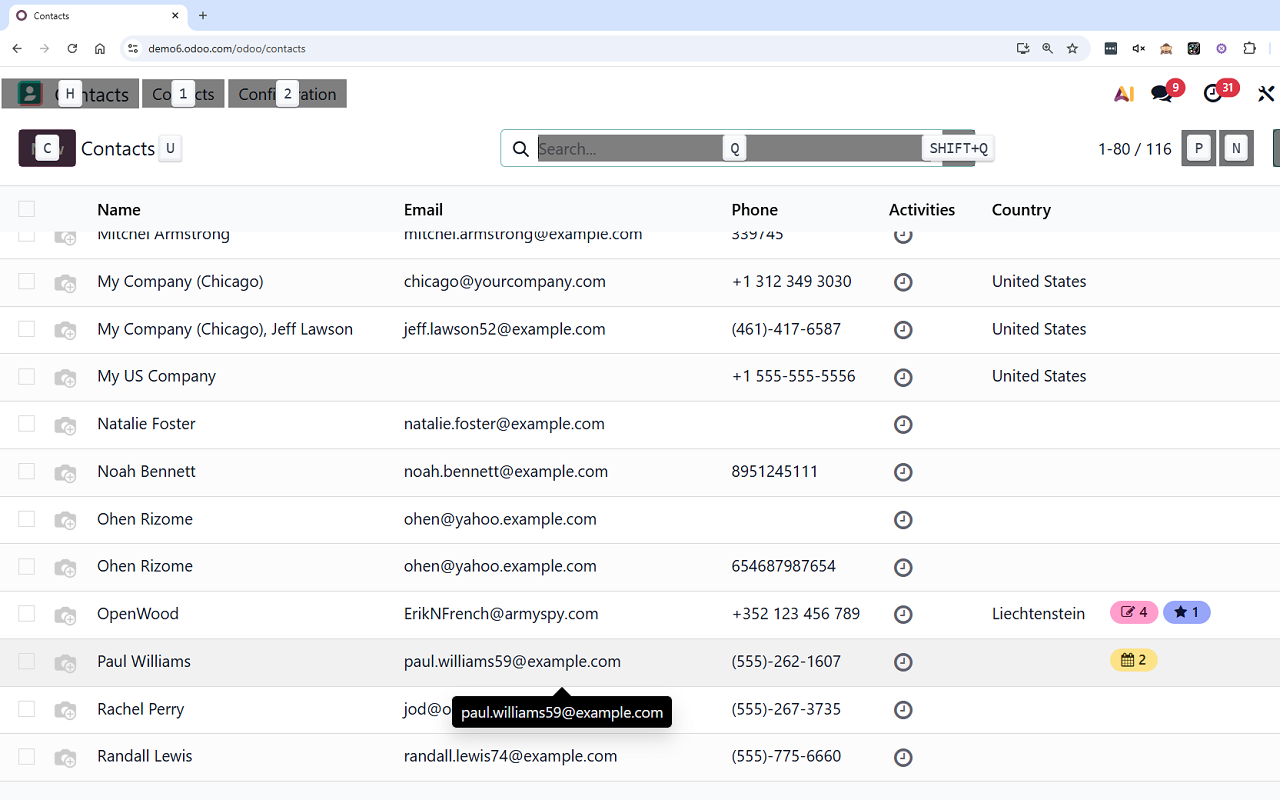Reload the browser page
This screenshot has height=800, width=1280.
(72, 48)
